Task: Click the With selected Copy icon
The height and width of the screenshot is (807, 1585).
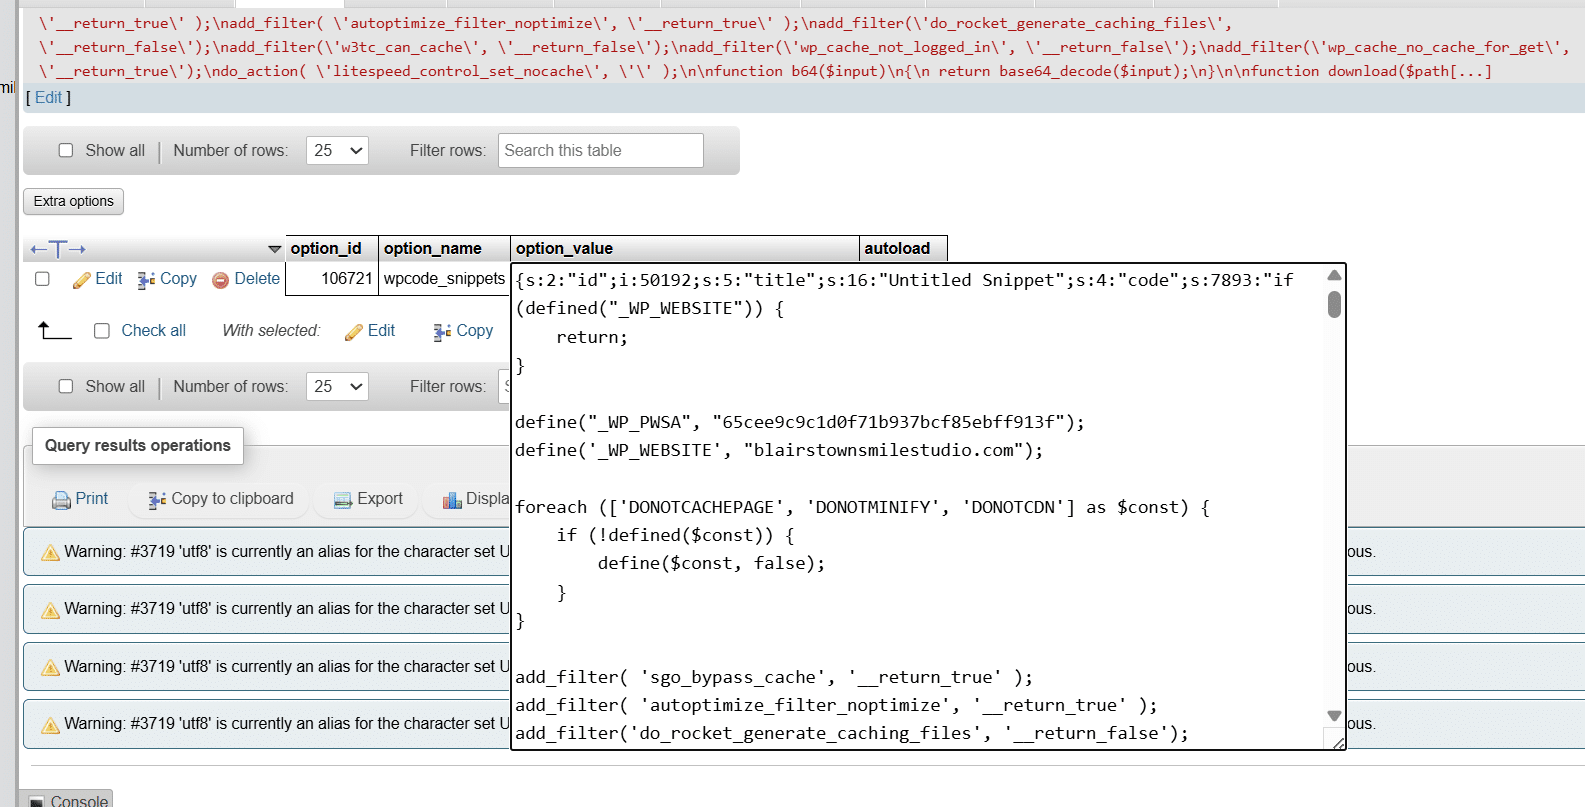Action: click(442, 332)
